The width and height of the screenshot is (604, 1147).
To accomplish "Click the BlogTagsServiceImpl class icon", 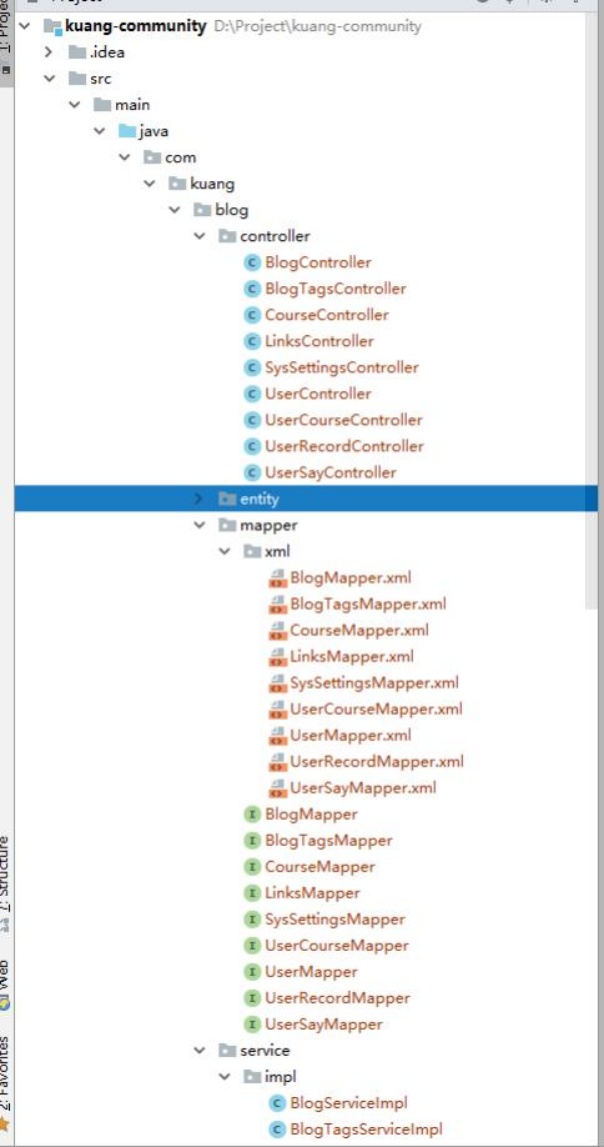I will coord(277,1129).
